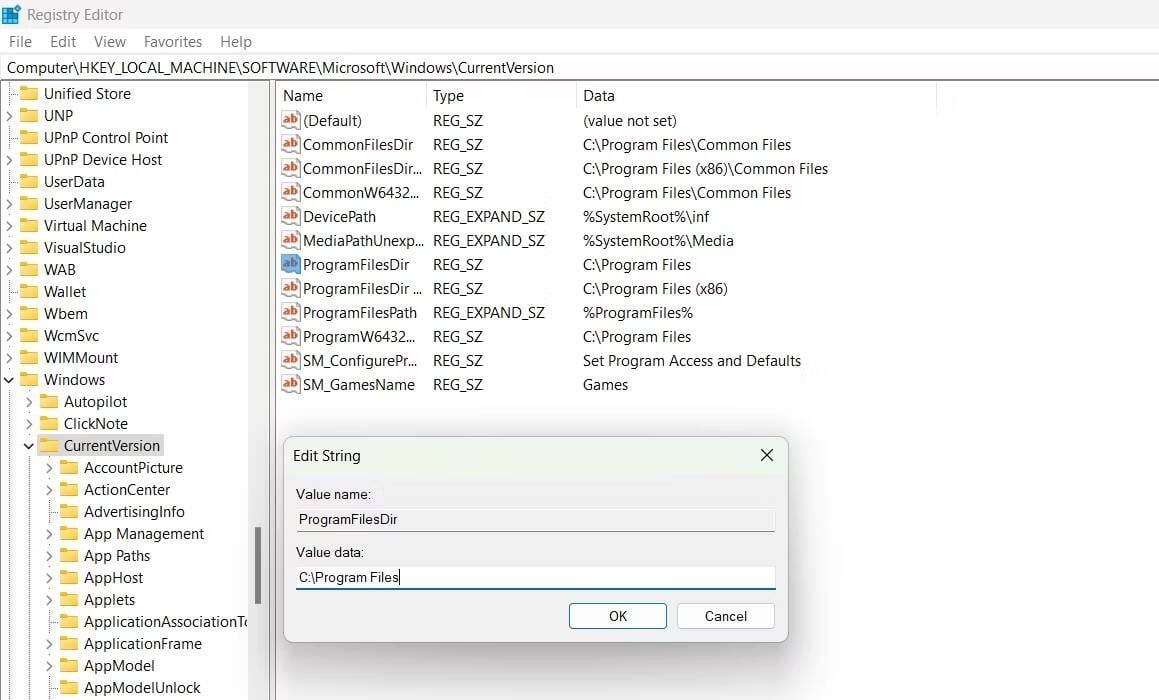1159x700 pixels.
Task: Click the highlighted ab icon for ProgramFilesDir
Action: click(291, 264)
